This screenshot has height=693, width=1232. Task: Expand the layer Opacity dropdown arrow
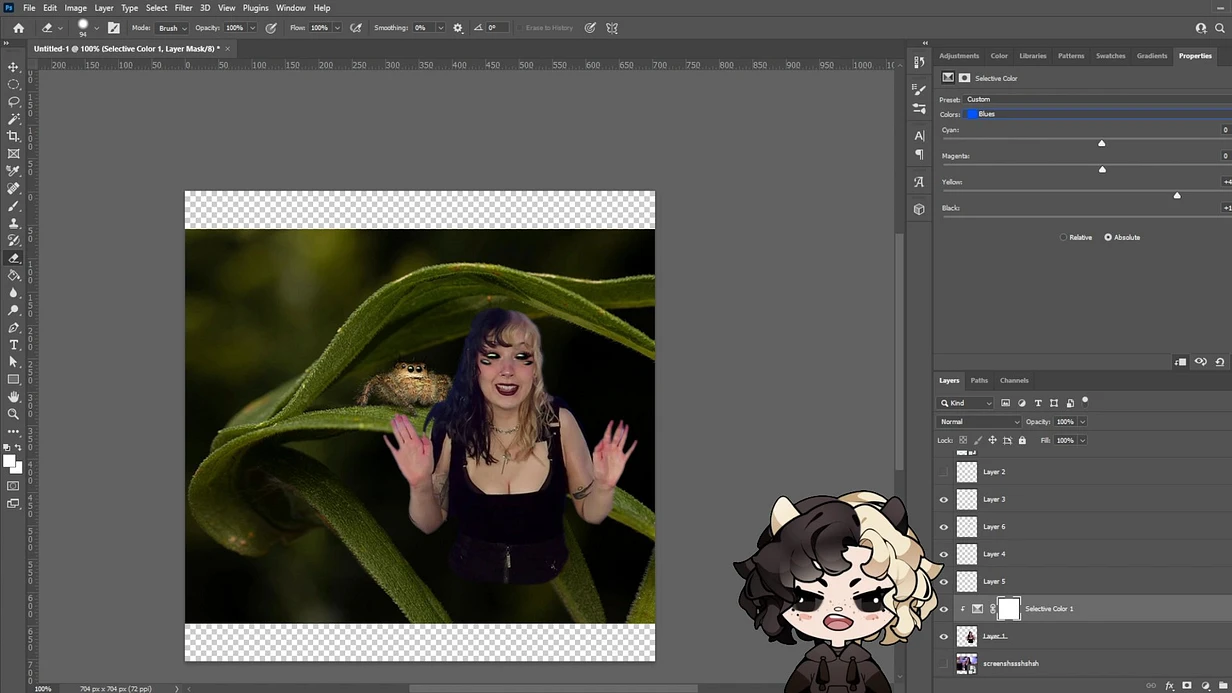tap(1082, 422)
